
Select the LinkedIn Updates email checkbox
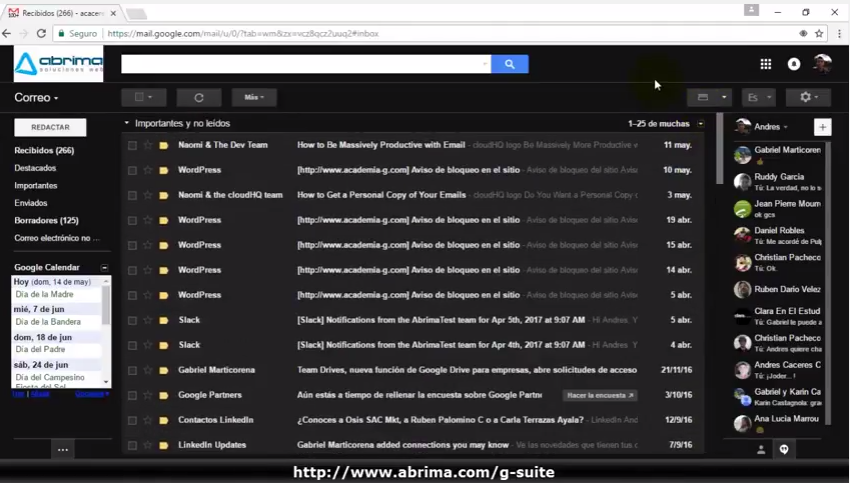pos(132,445)
